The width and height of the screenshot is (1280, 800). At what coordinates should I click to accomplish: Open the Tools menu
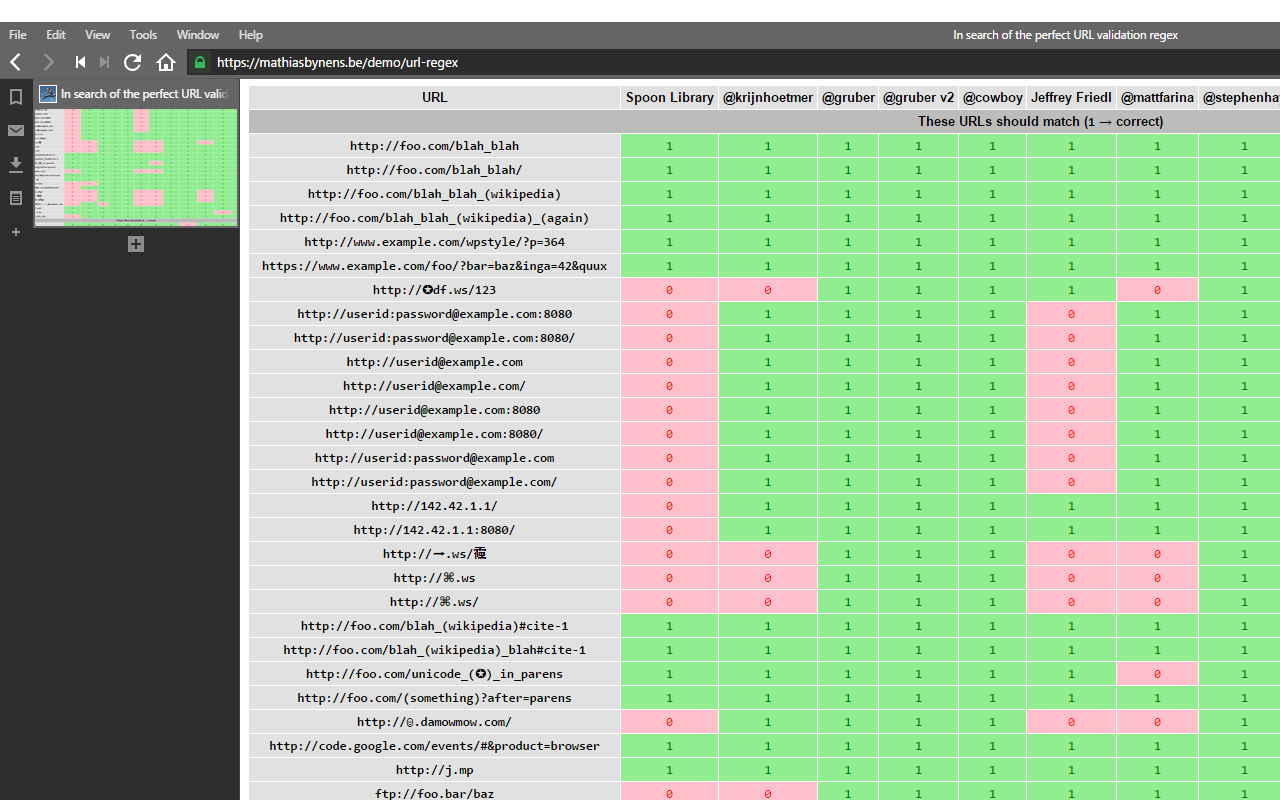tap(143, 35)
